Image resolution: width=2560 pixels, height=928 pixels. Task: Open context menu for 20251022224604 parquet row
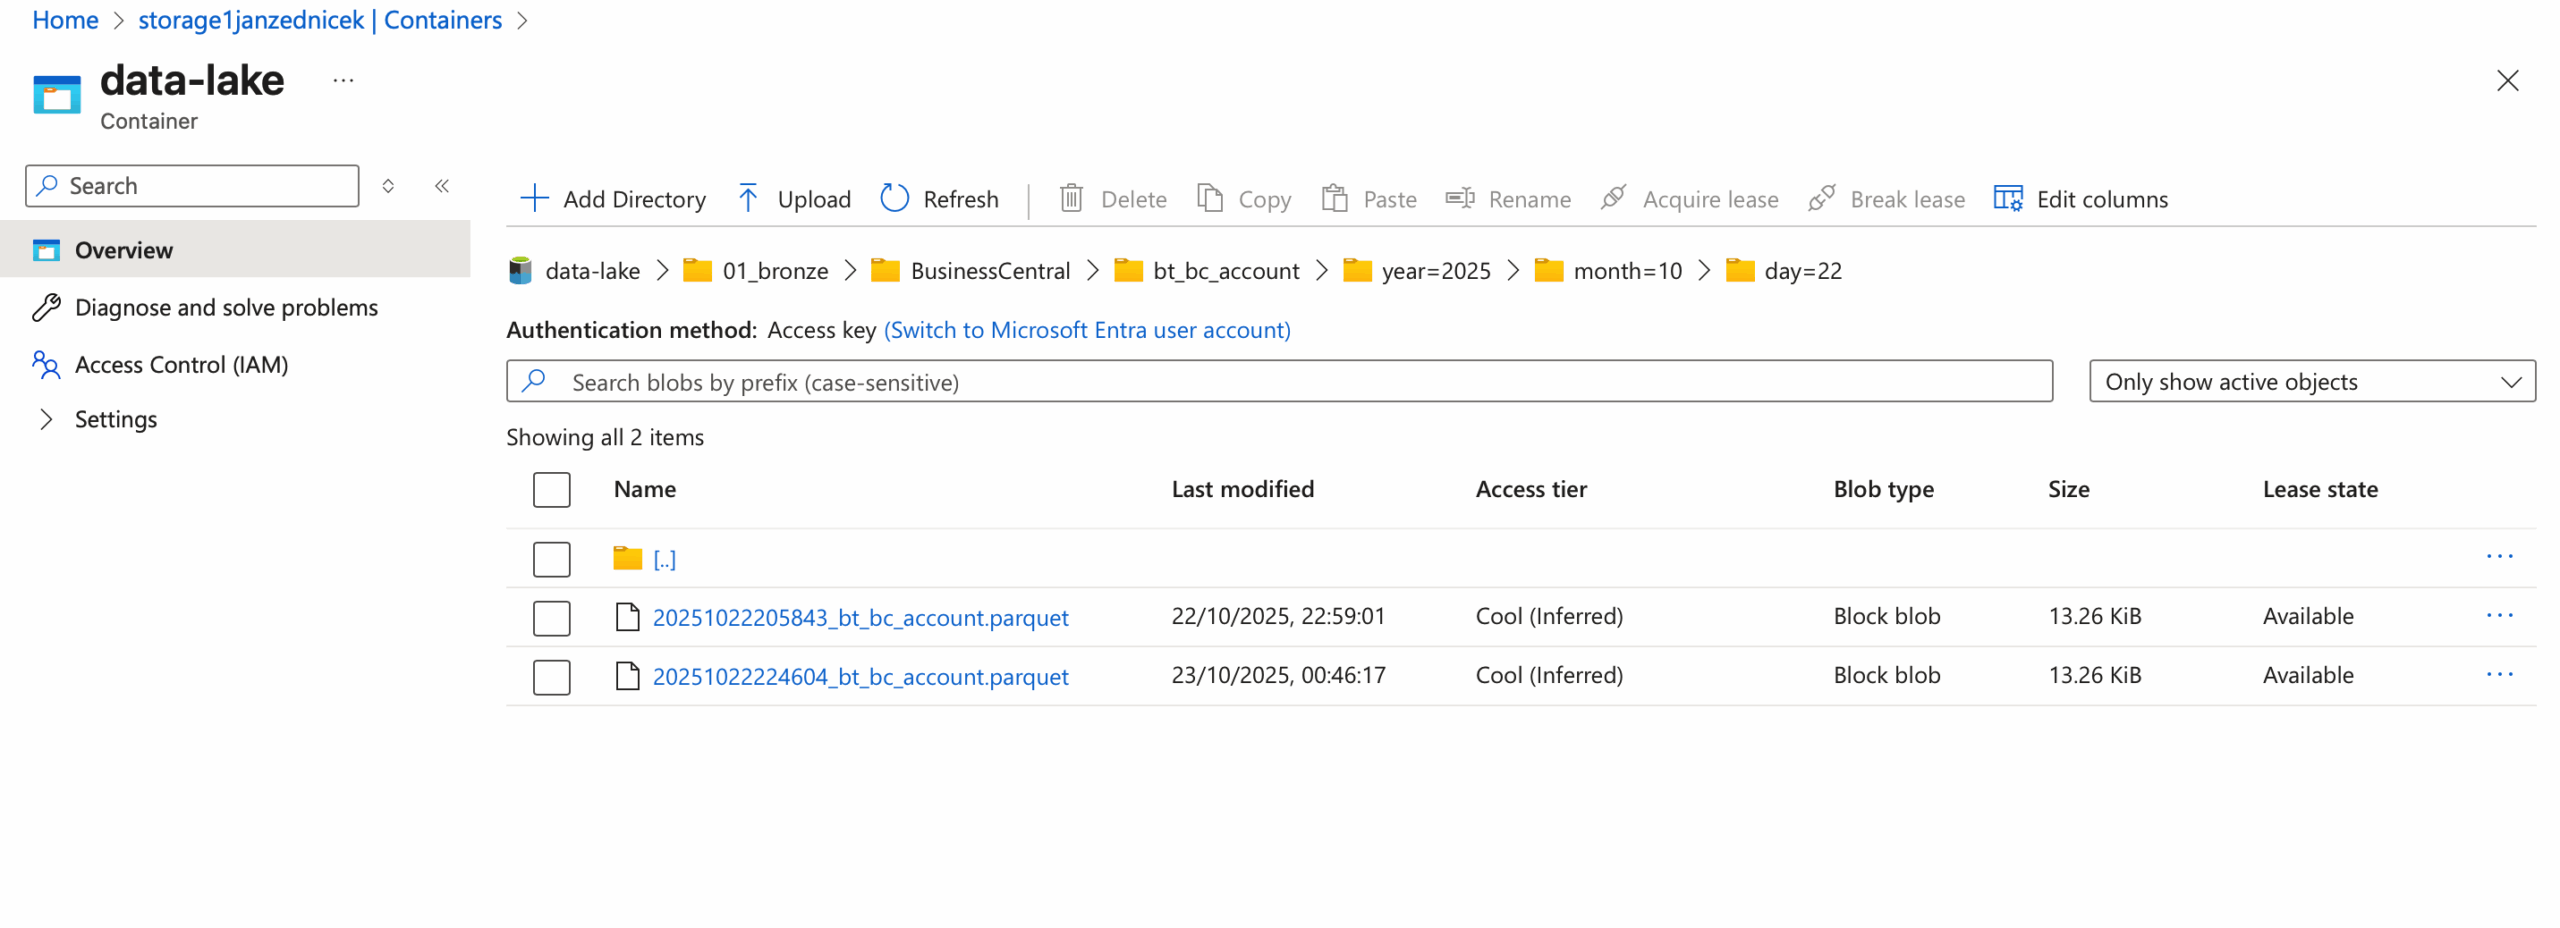[2497, 674]
